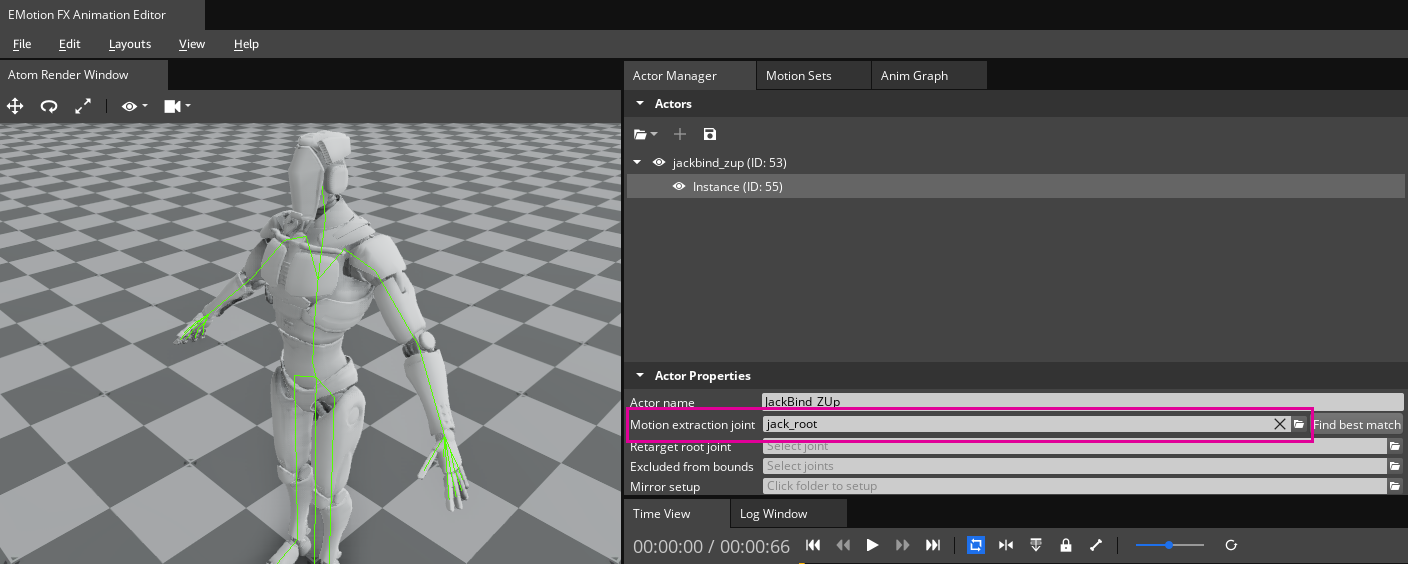Select the rotate gizmo tool

pos(48,106)
